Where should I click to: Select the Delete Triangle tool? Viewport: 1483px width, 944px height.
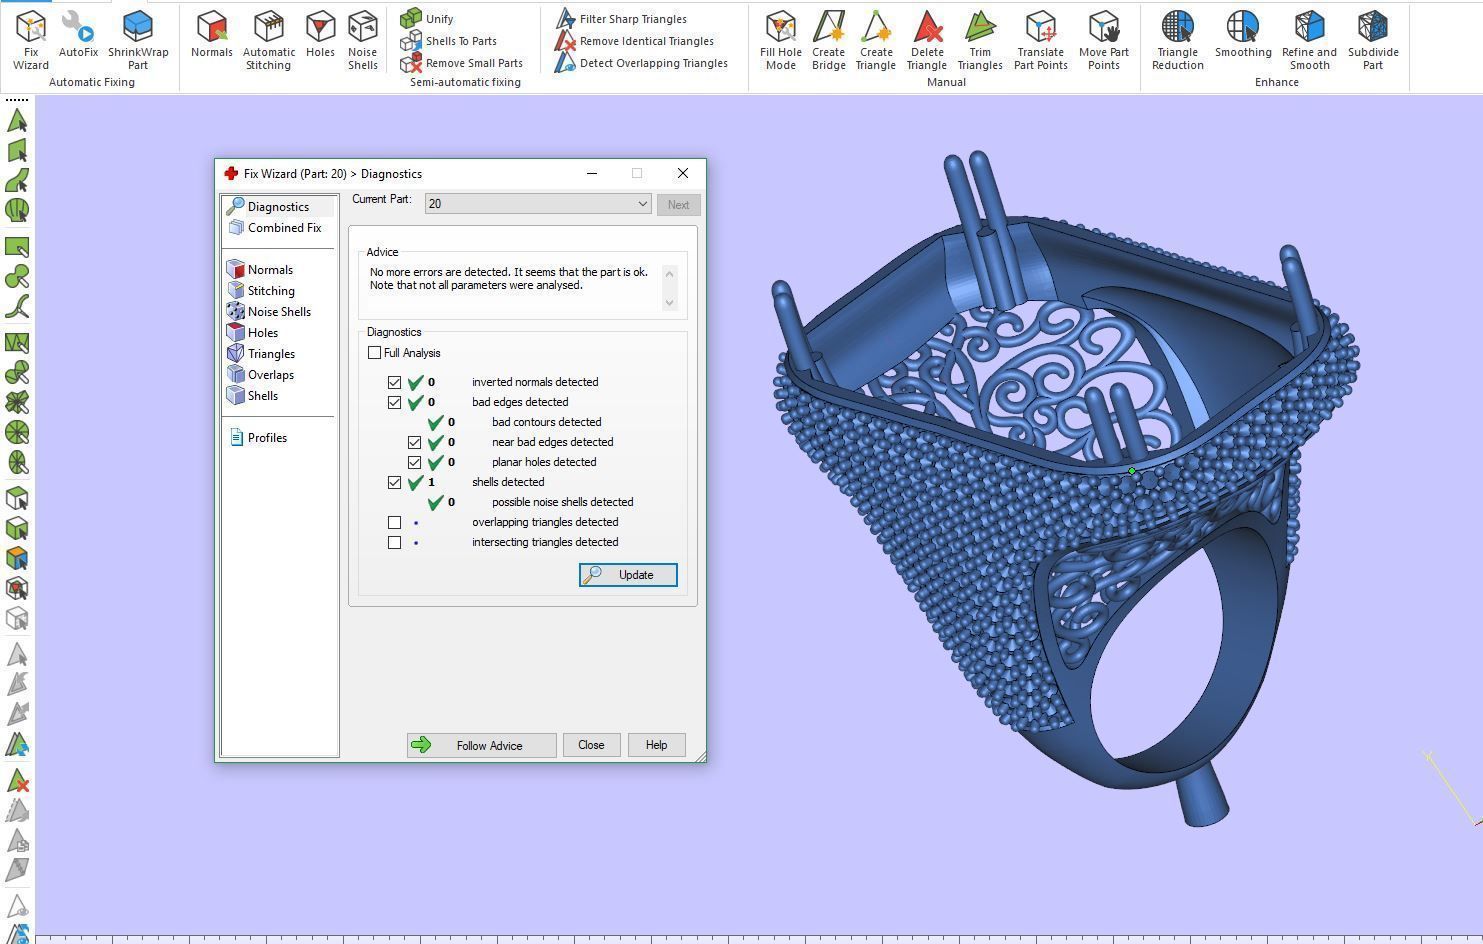pyautogui.click(x=926, y=40)
